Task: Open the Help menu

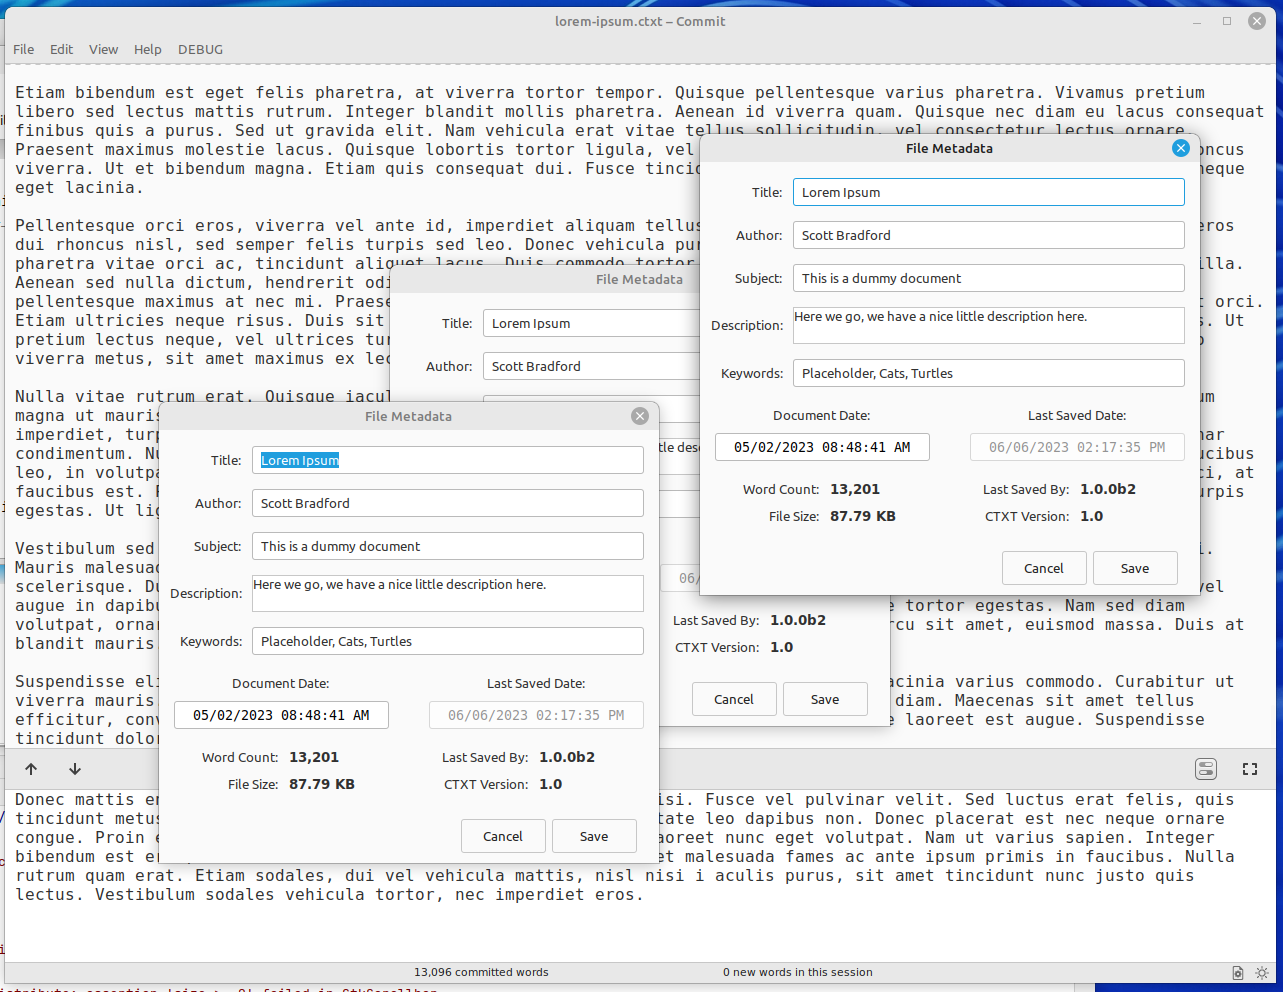Action: point(148,49)
